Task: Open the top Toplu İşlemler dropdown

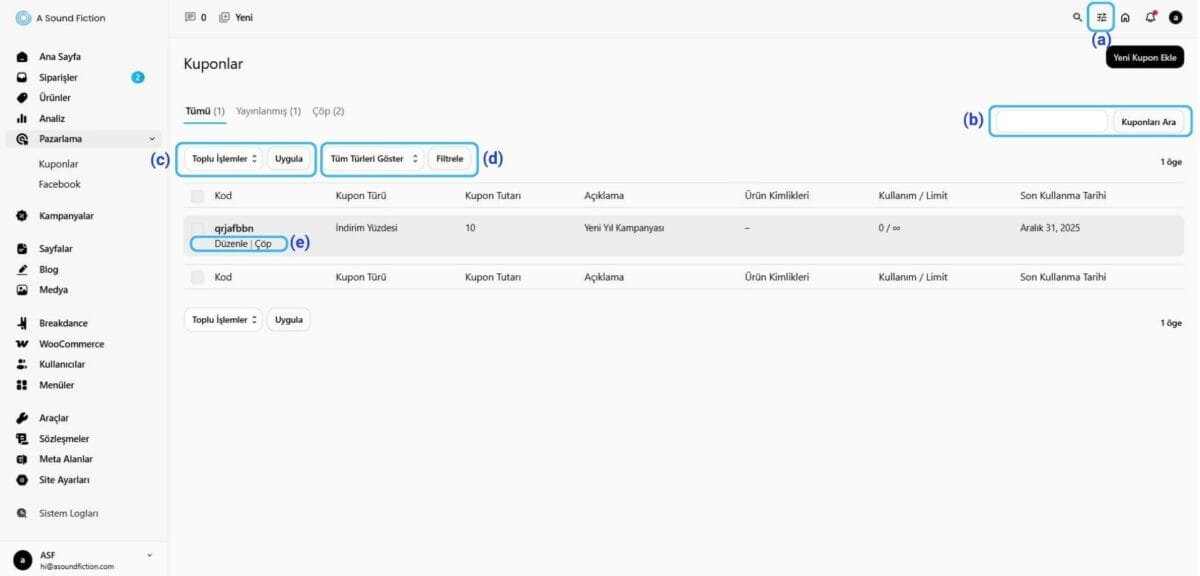Action: coord(224,159)
